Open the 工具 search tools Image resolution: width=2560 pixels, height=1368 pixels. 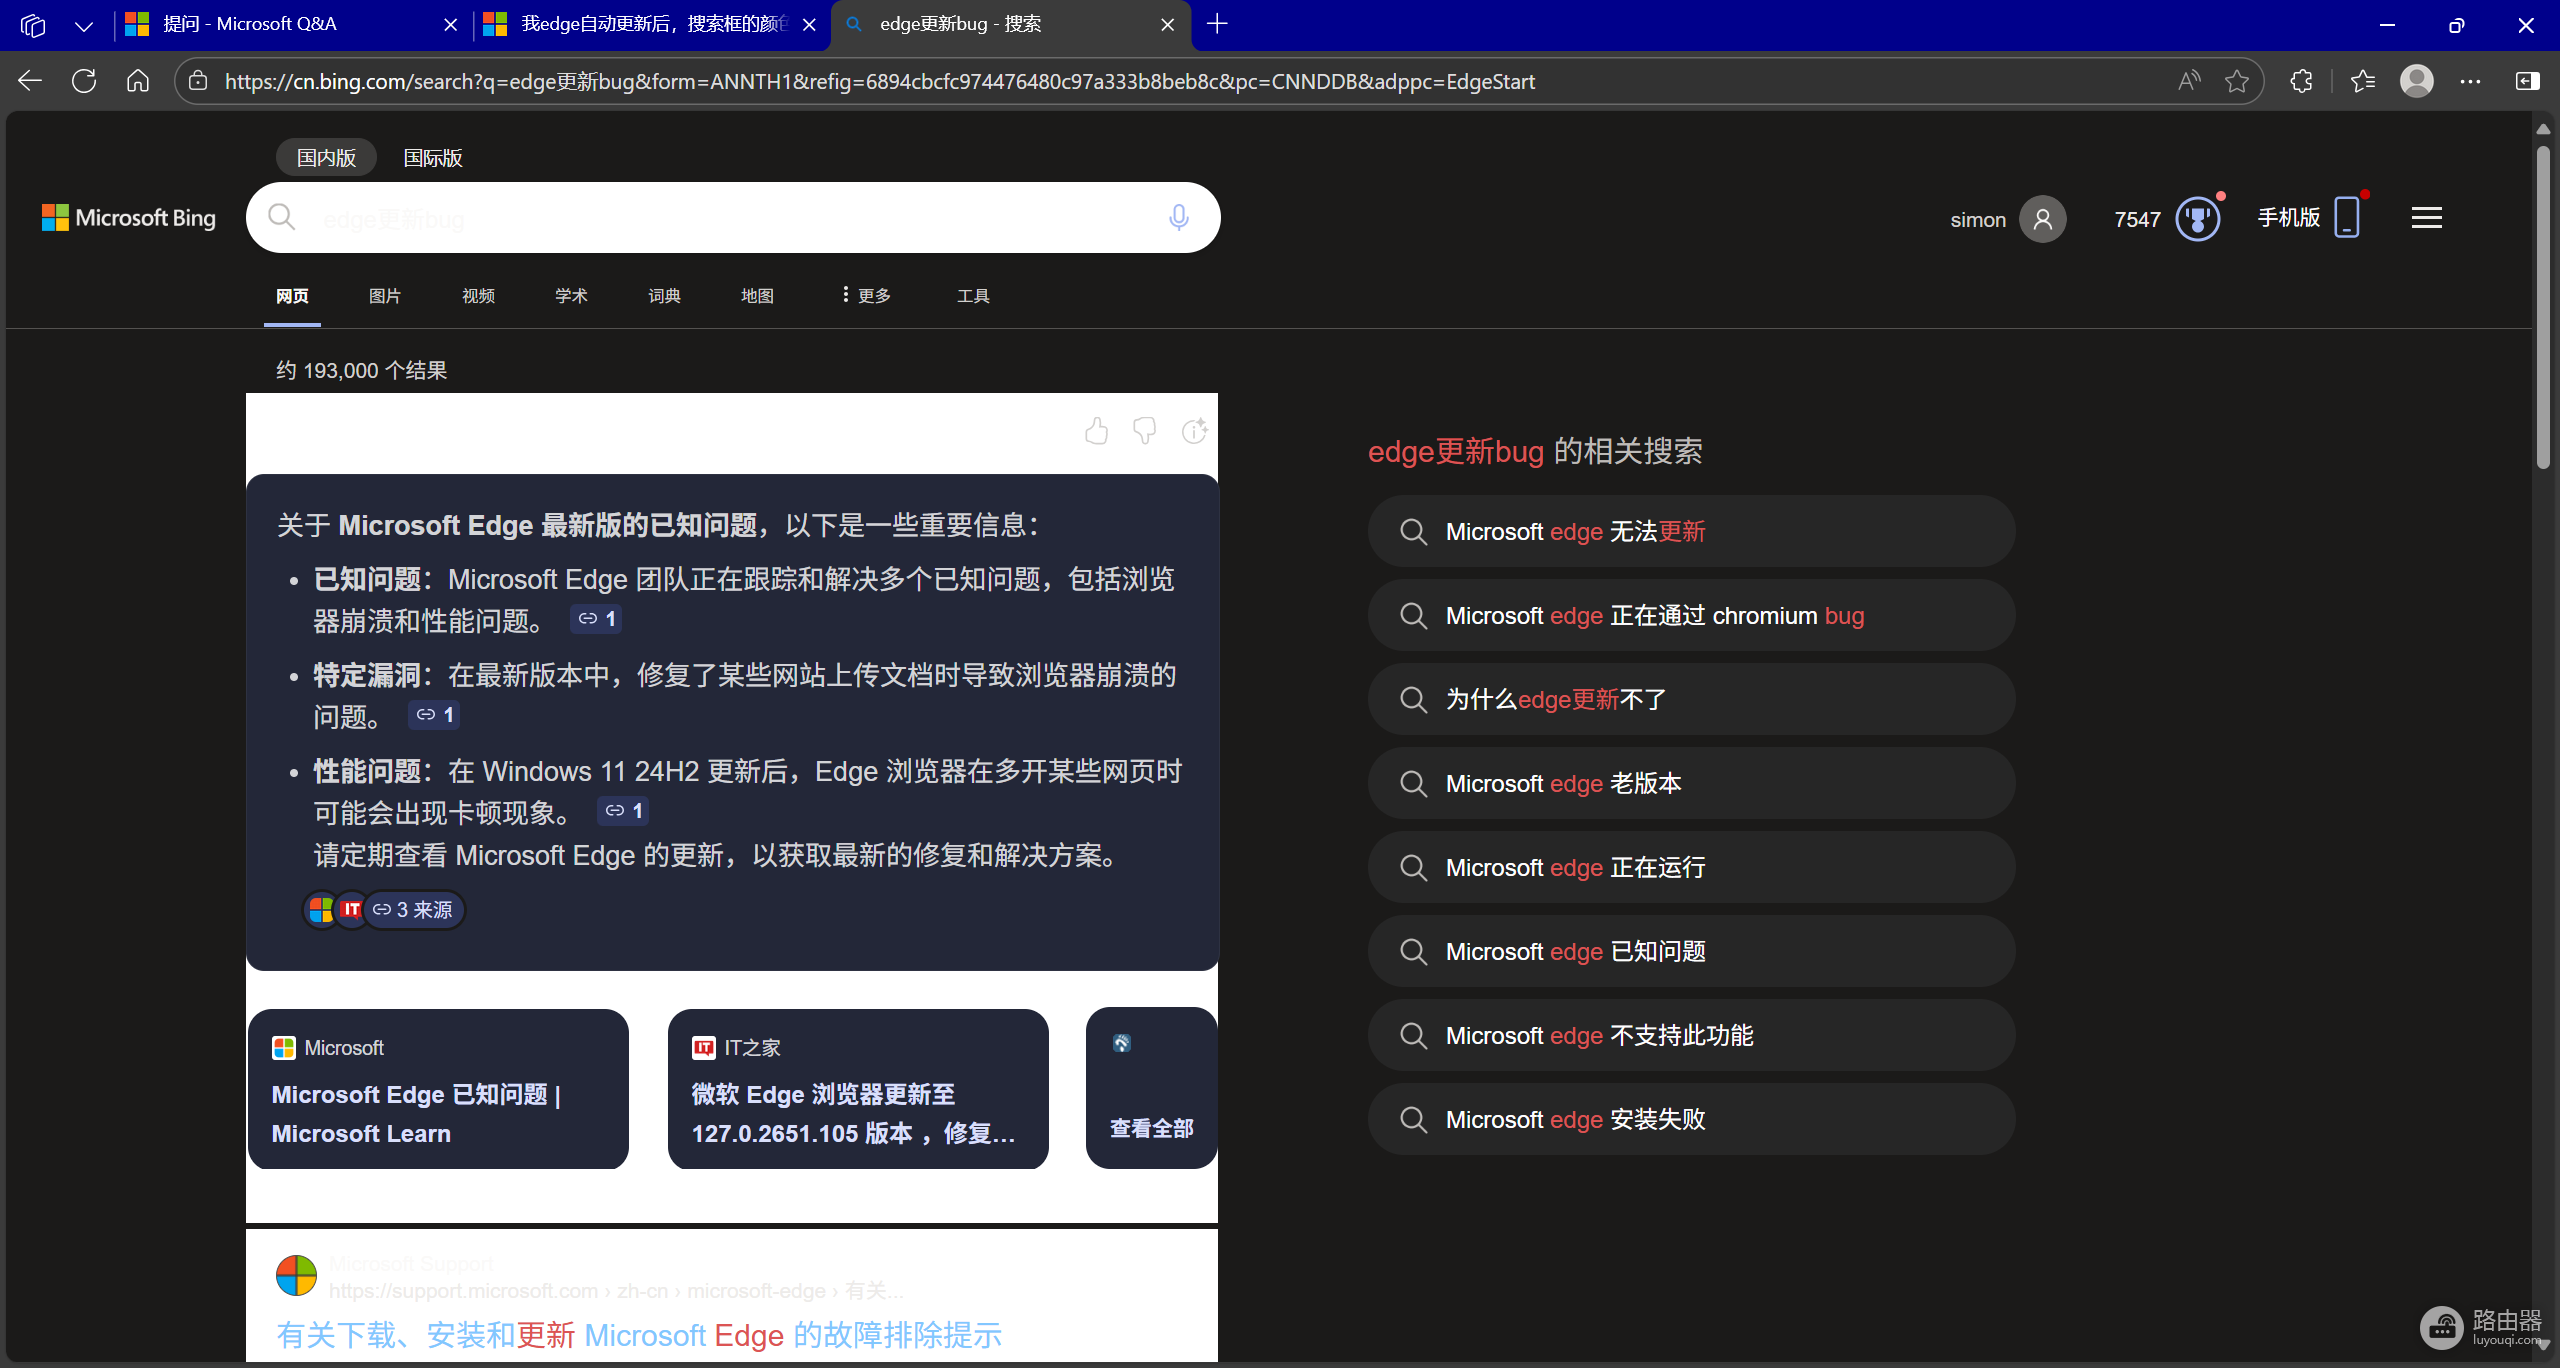pyautogui.click(x=973, y=296)
